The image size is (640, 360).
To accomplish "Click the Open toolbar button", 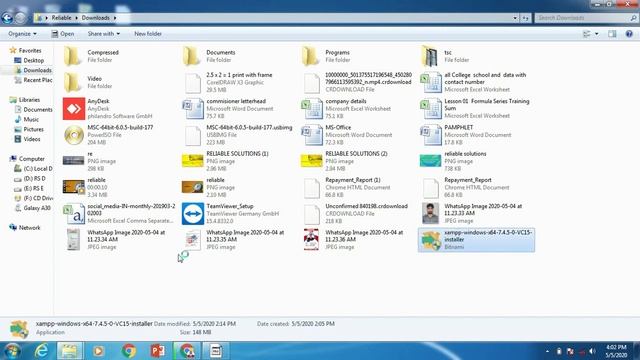I will 63,34.
